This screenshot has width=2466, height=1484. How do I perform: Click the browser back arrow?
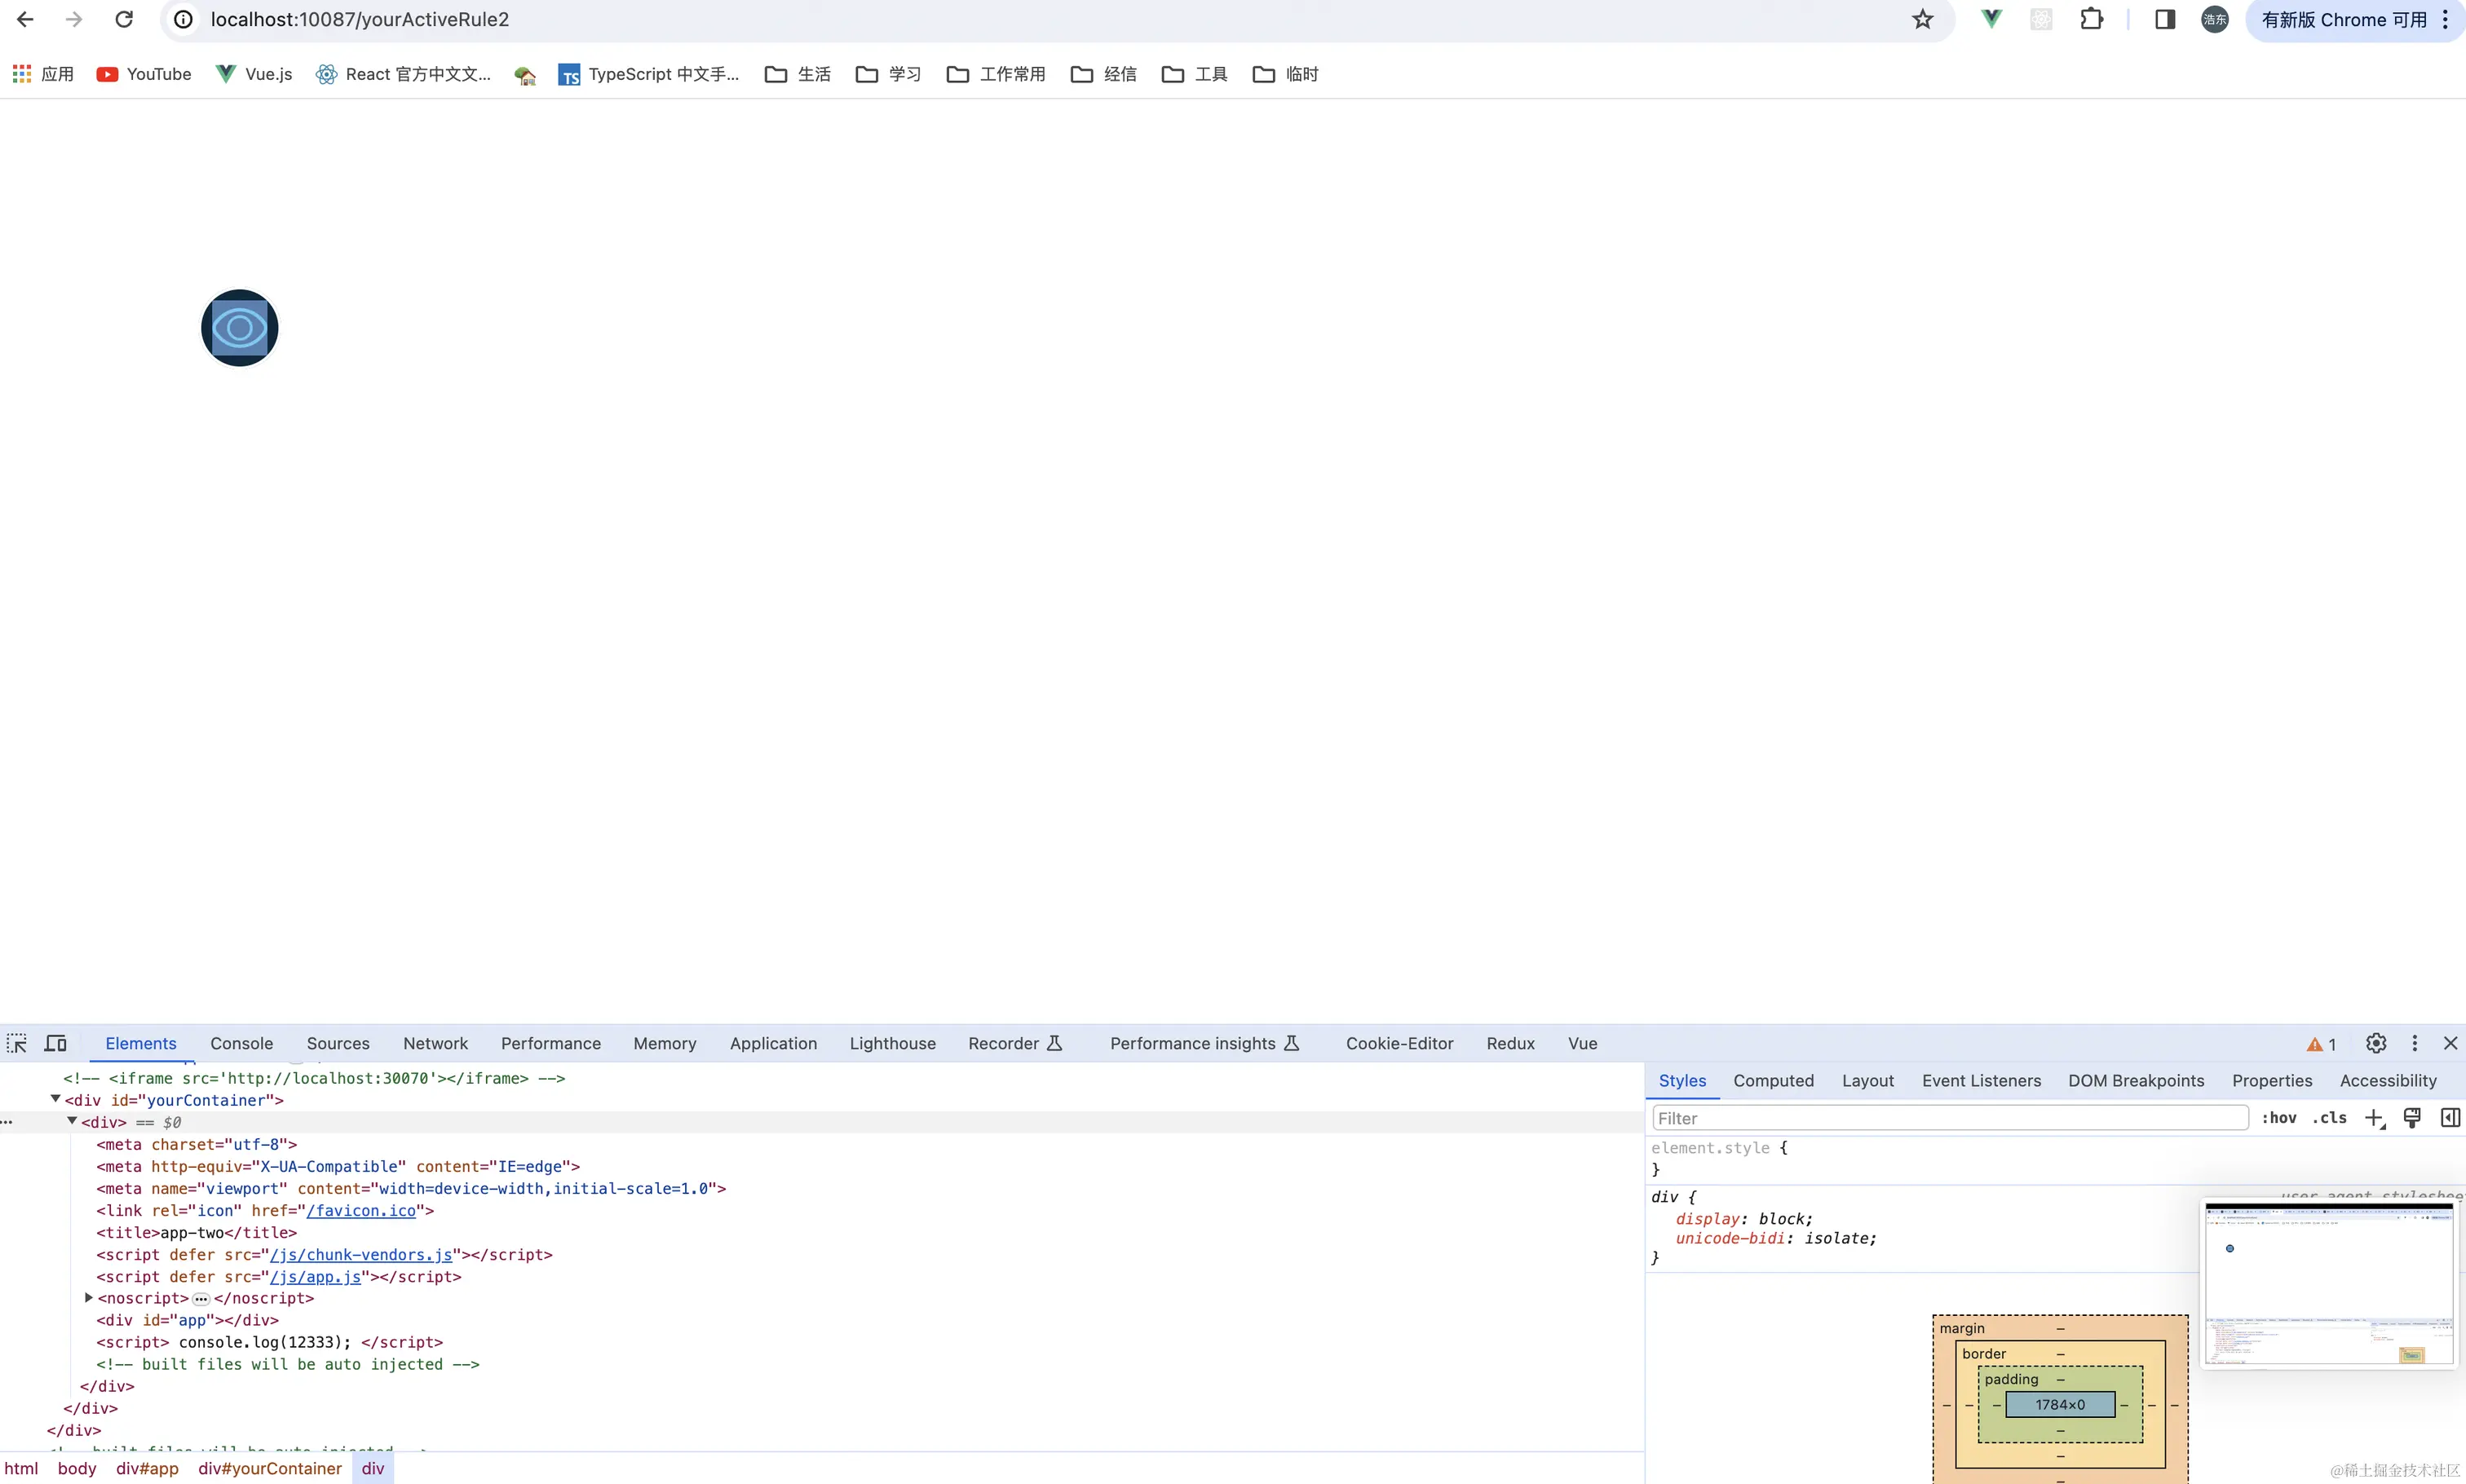(x=25, y=19)
